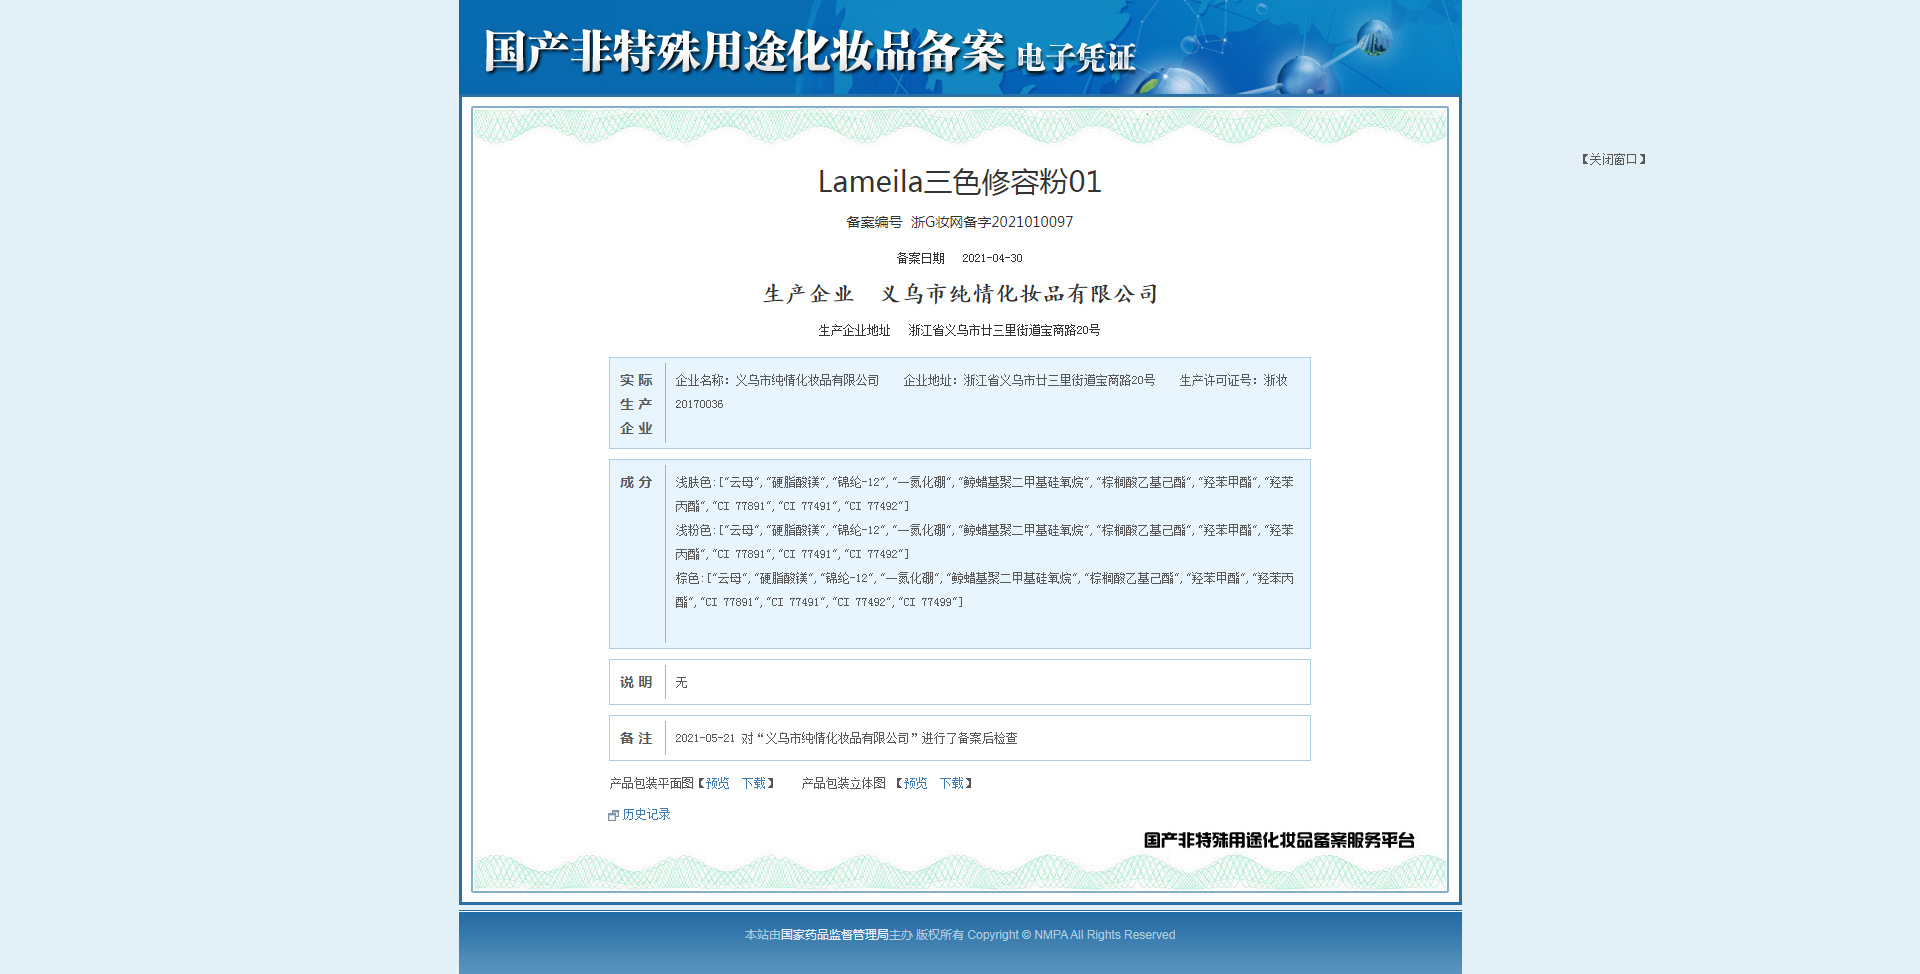Click the 说明 row label
Viewport: 1920px width, 974px height.
pos(636,682)
